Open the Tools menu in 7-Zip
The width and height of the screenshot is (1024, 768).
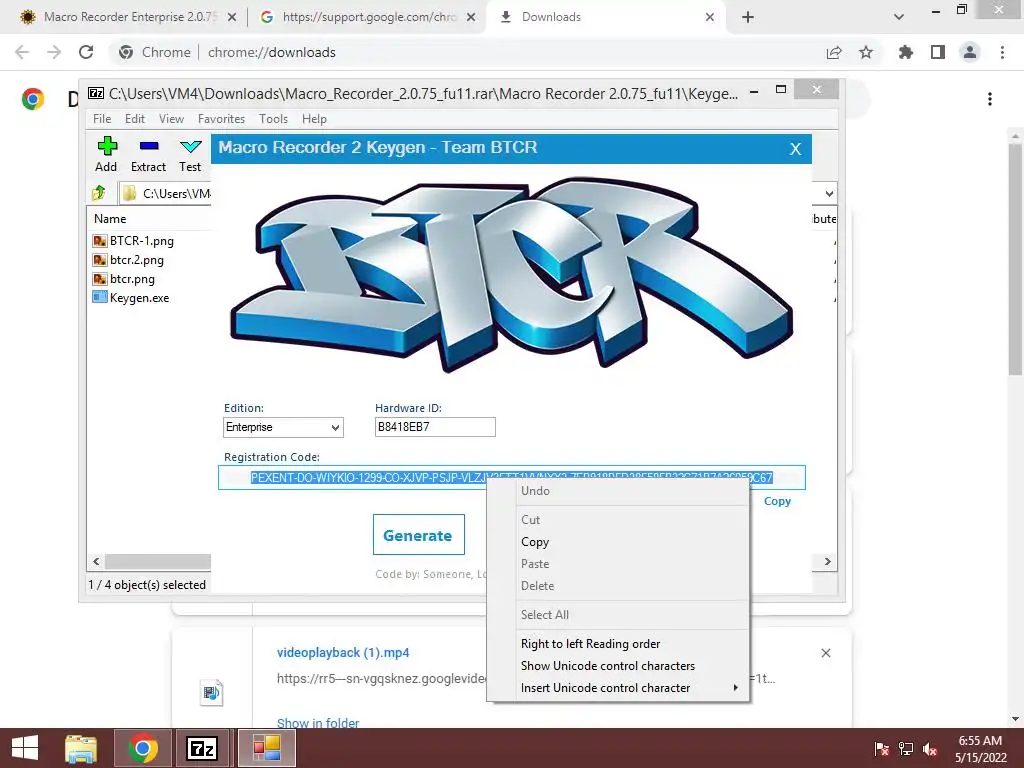pos(273,119)
